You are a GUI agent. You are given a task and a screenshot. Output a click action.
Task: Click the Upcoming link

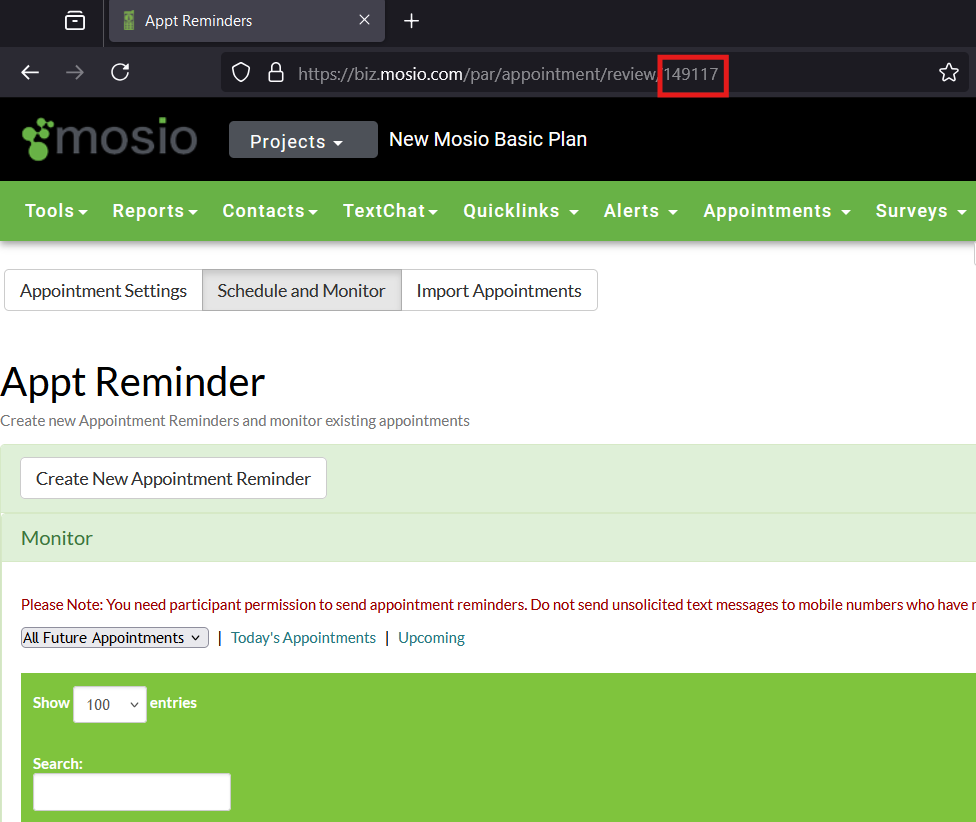[x=431, y=638]
